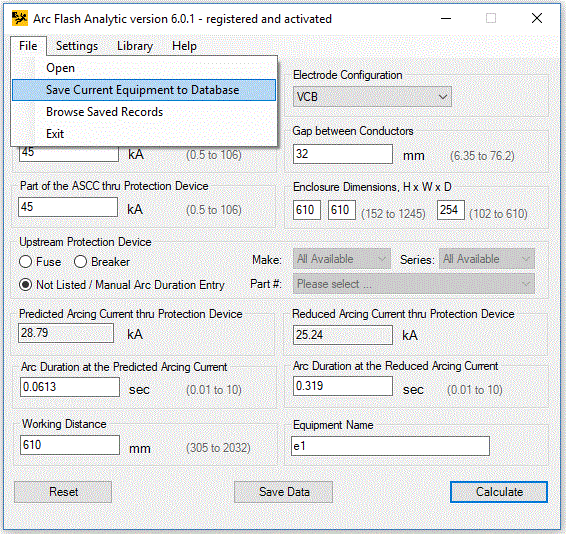Screen dimensions: 566x534
Task: Select Exit from the File menu
Action: [x=144, y=134]
